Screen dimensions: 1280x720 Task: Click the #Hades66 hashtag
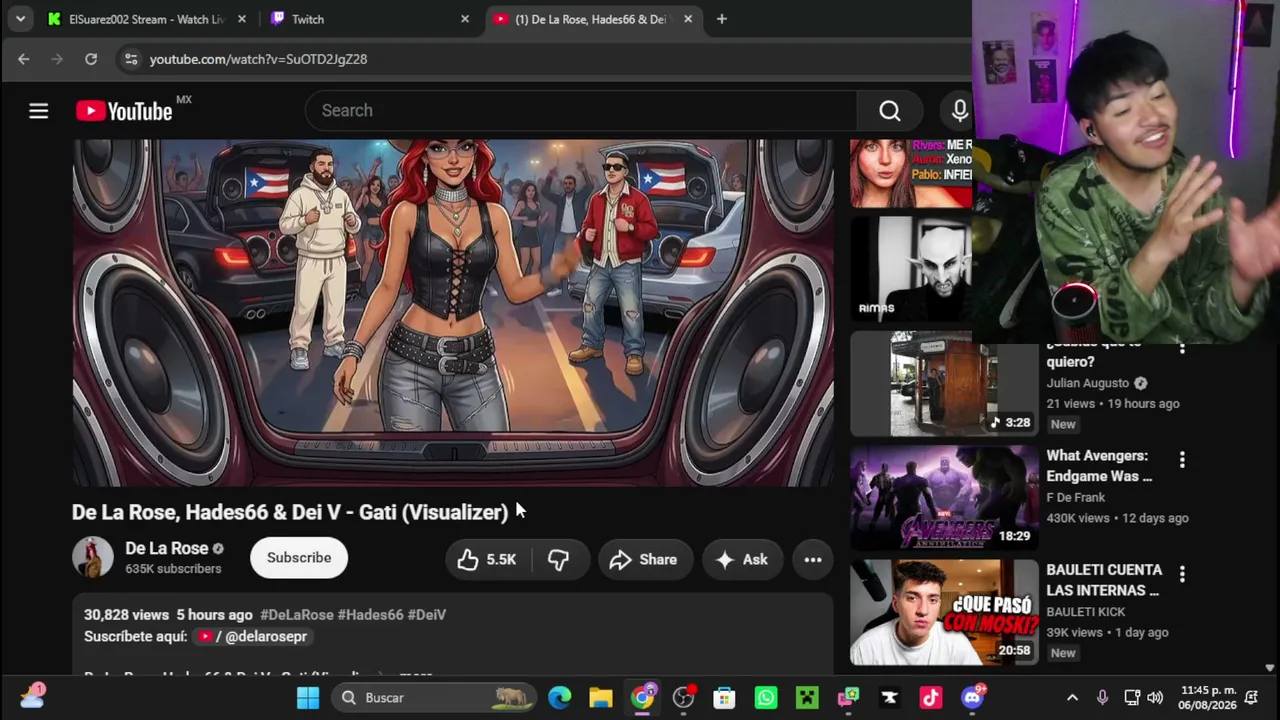371,615
